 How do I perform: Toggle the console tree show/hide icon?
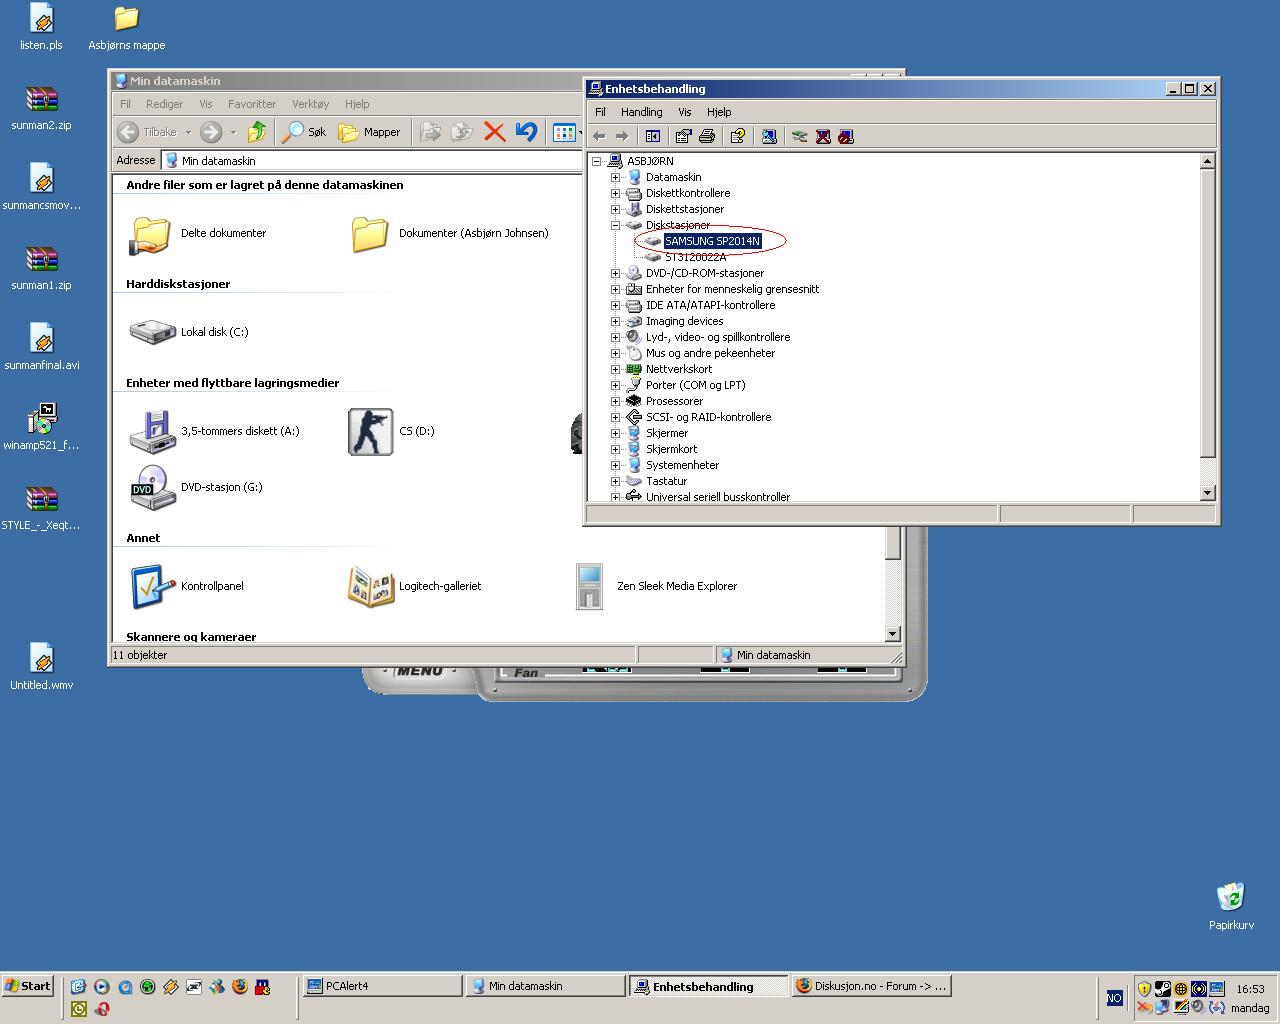pos(653,136)
